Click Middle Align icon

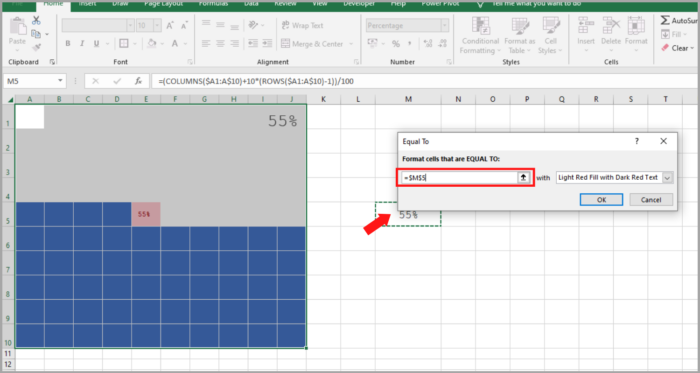[x=220, y=25]
